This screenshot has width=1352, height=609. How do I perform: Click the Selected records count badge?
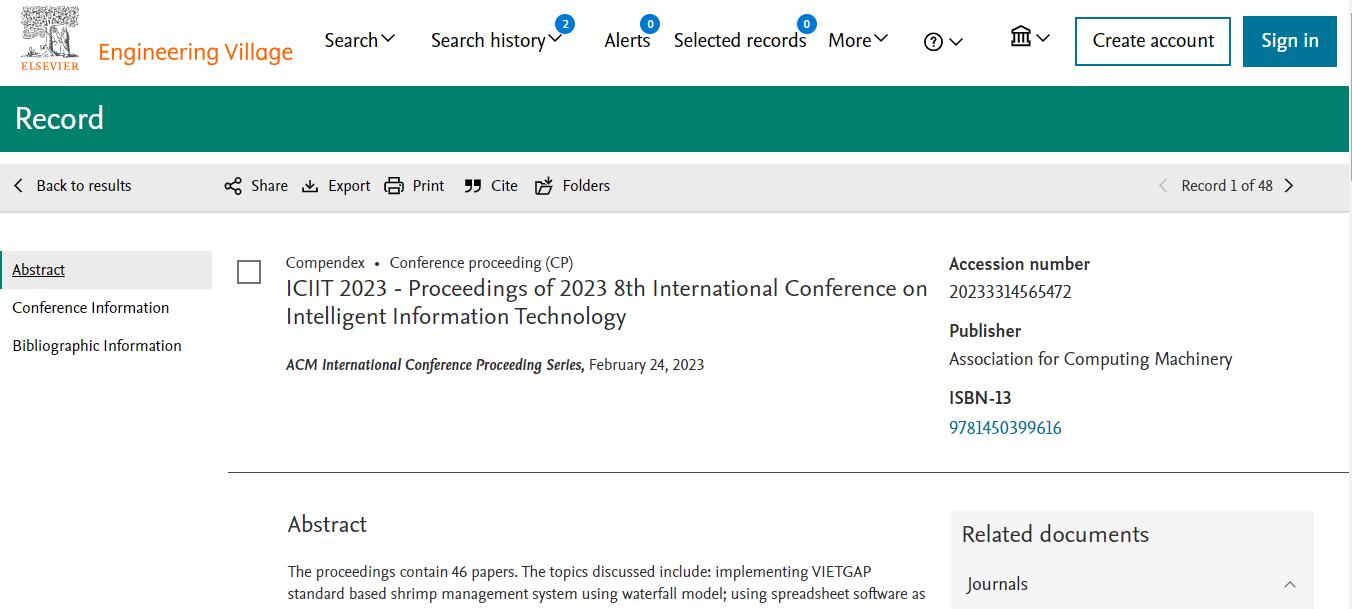click(806, 24)
